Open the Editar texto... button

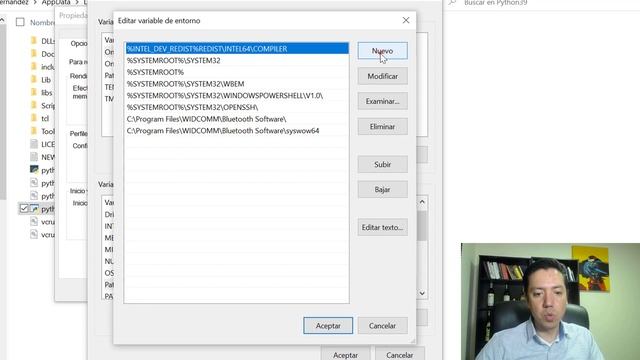[382, 227]
